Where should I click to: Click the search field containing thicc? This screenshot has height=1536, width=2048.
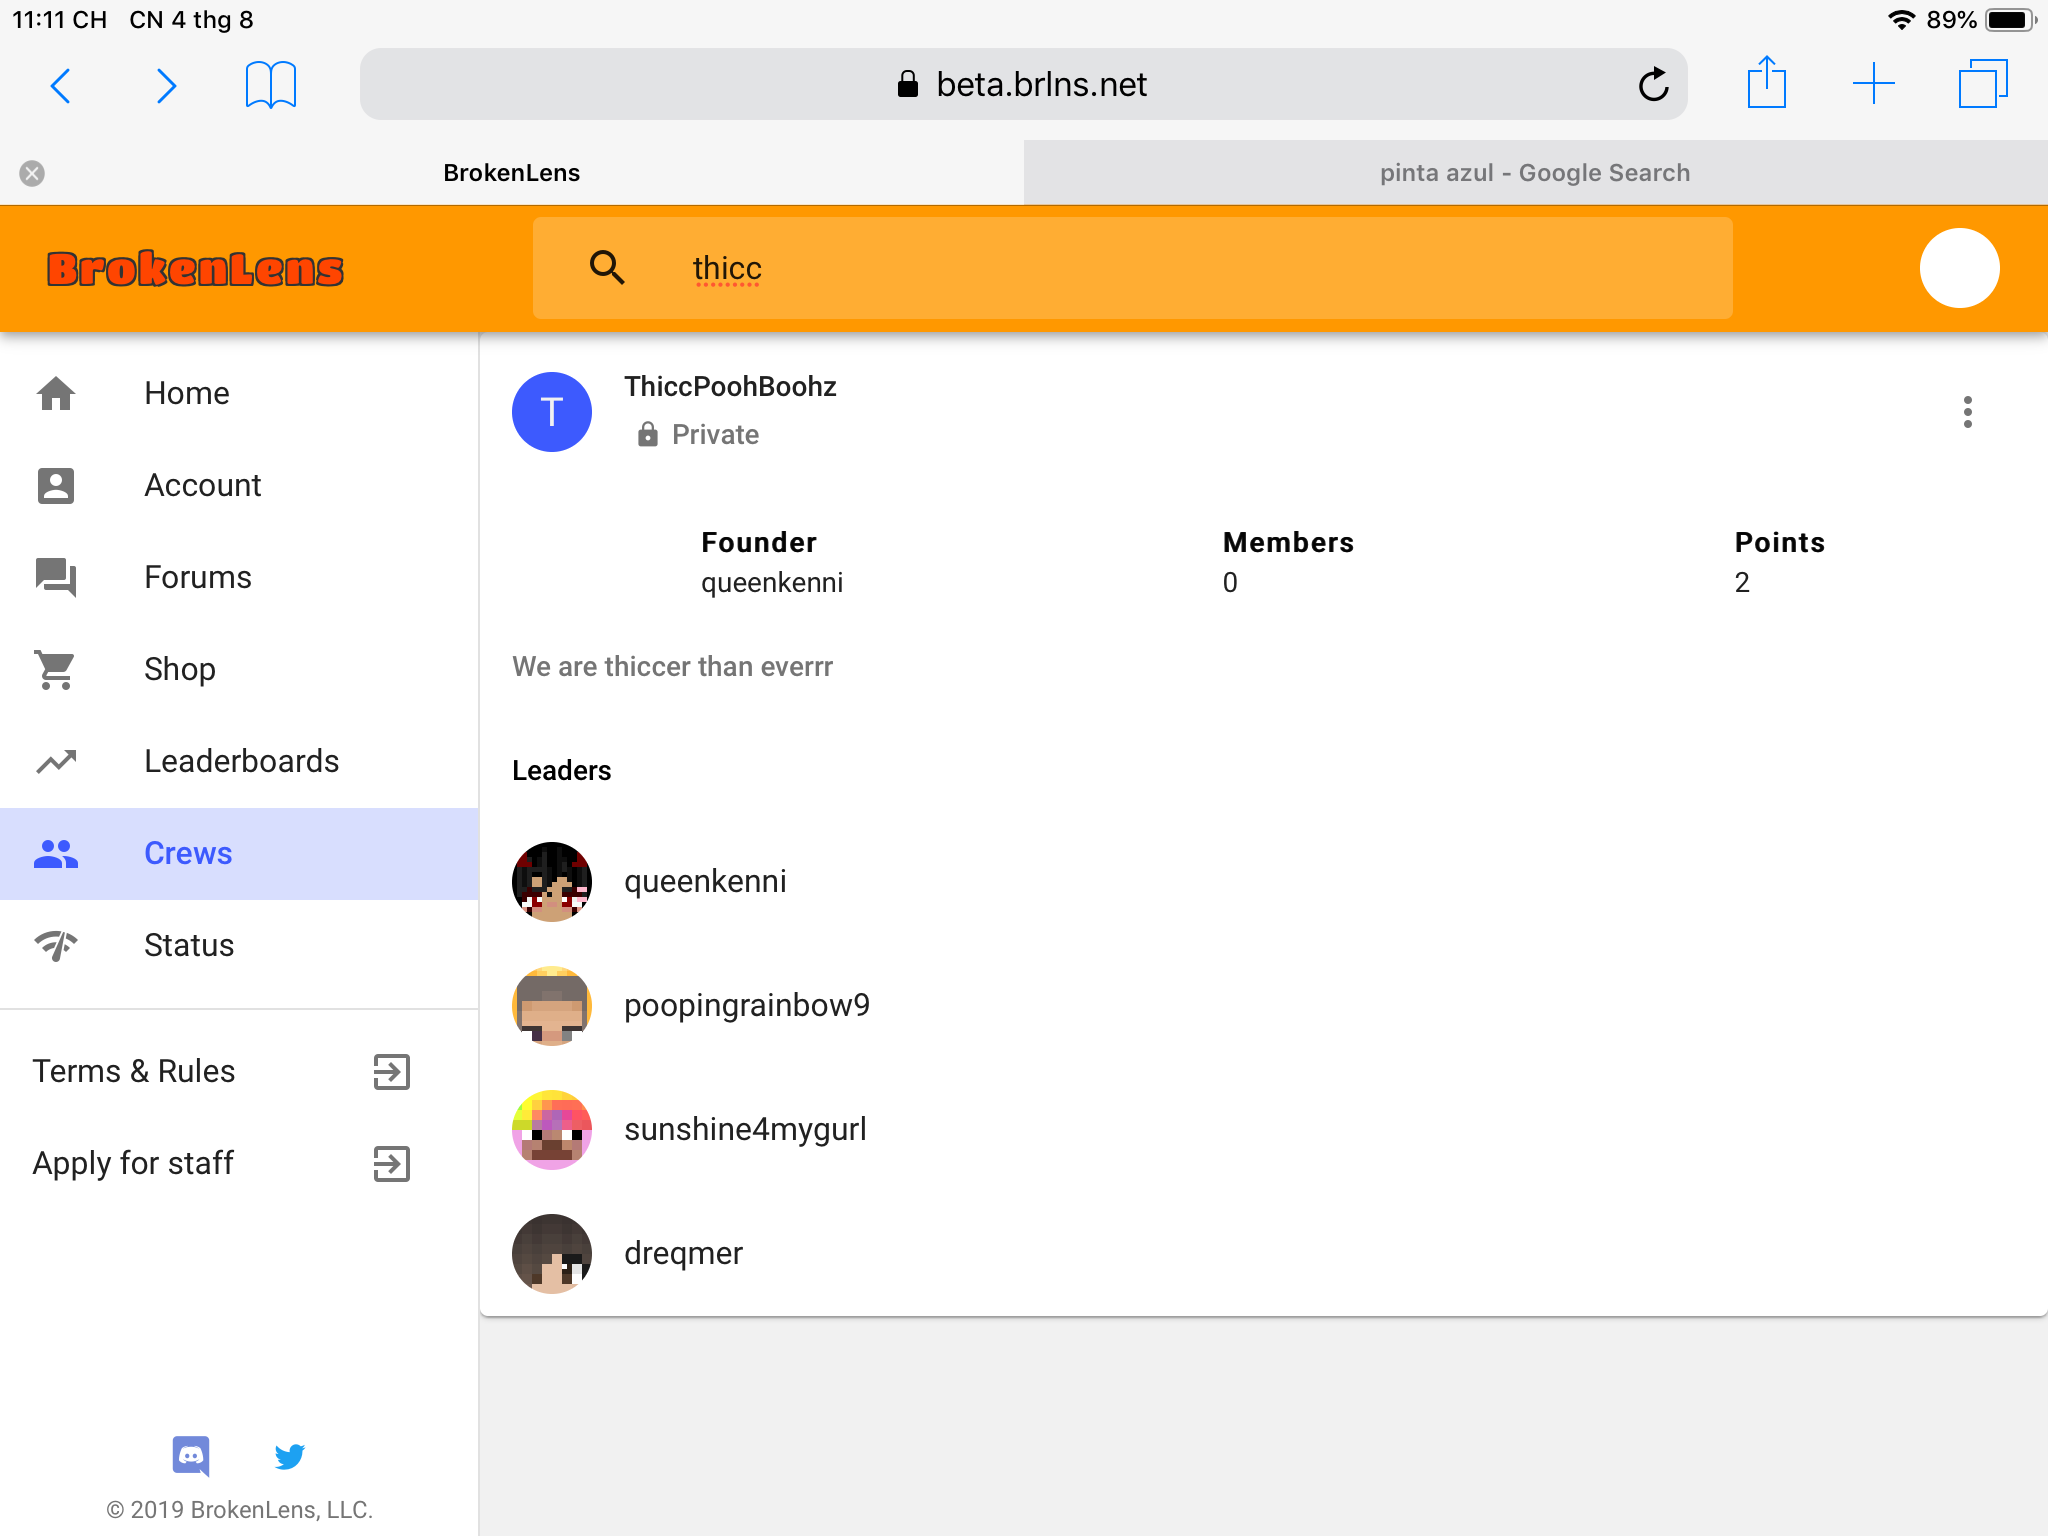tap(1132, 268)
